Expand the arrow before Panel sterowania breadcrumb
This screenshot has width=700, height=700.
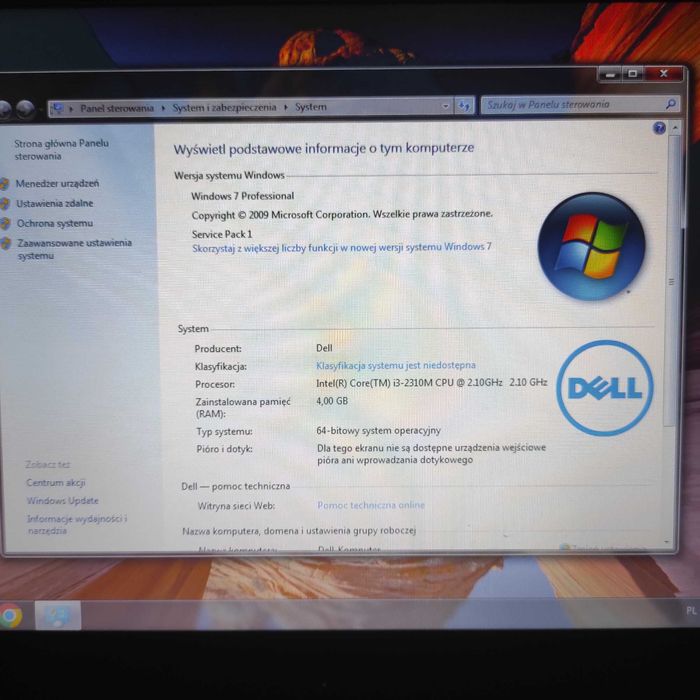coord(71,108)
